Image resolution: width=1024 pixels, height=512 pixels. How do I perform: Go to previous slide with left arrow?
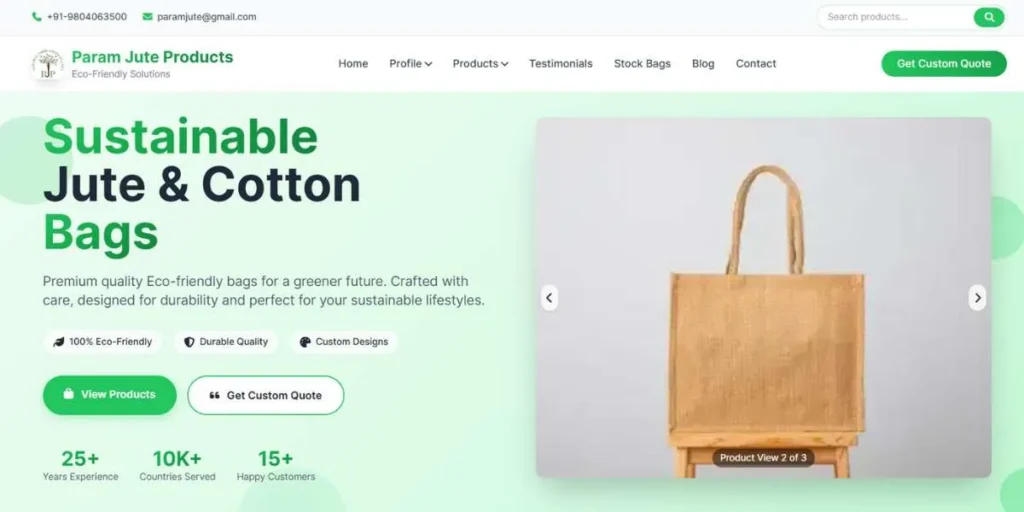[x=549, y=298]
